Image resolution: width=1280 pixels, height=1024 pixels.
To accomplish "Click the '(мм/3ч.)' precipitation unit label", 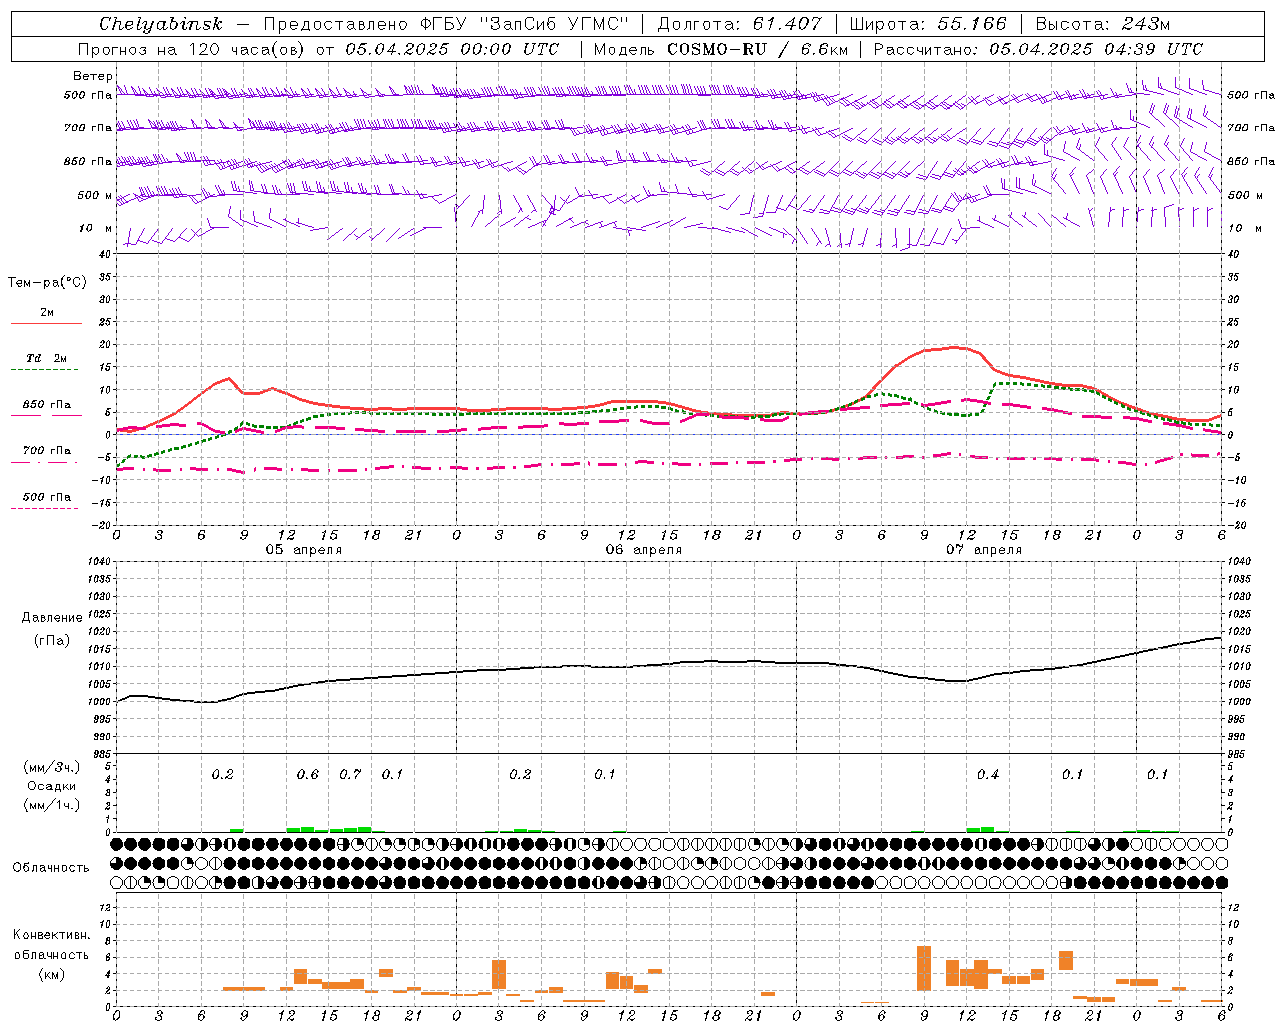I will (x=52, y=767).
